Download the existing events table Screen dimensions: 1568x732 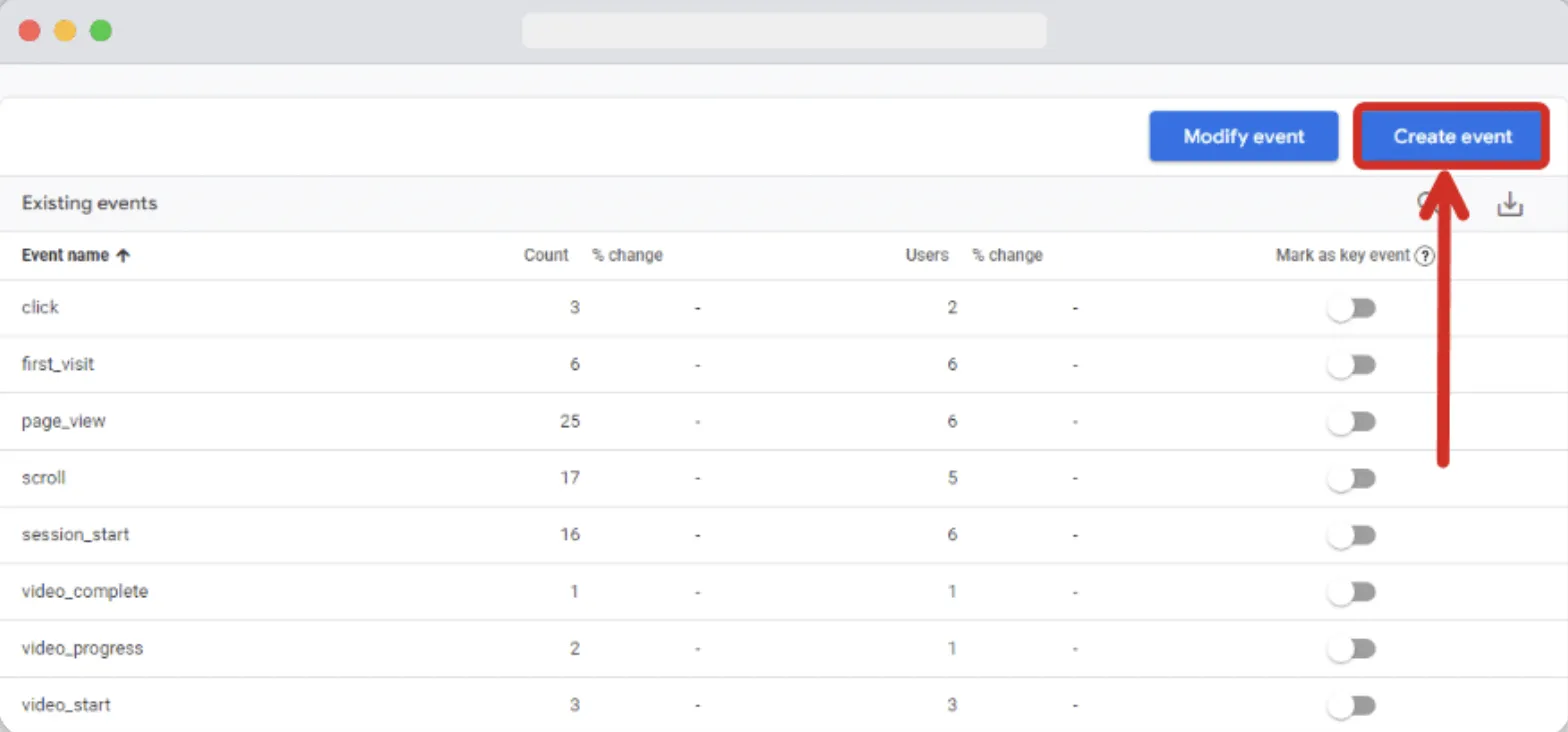tap(1509, 204)
